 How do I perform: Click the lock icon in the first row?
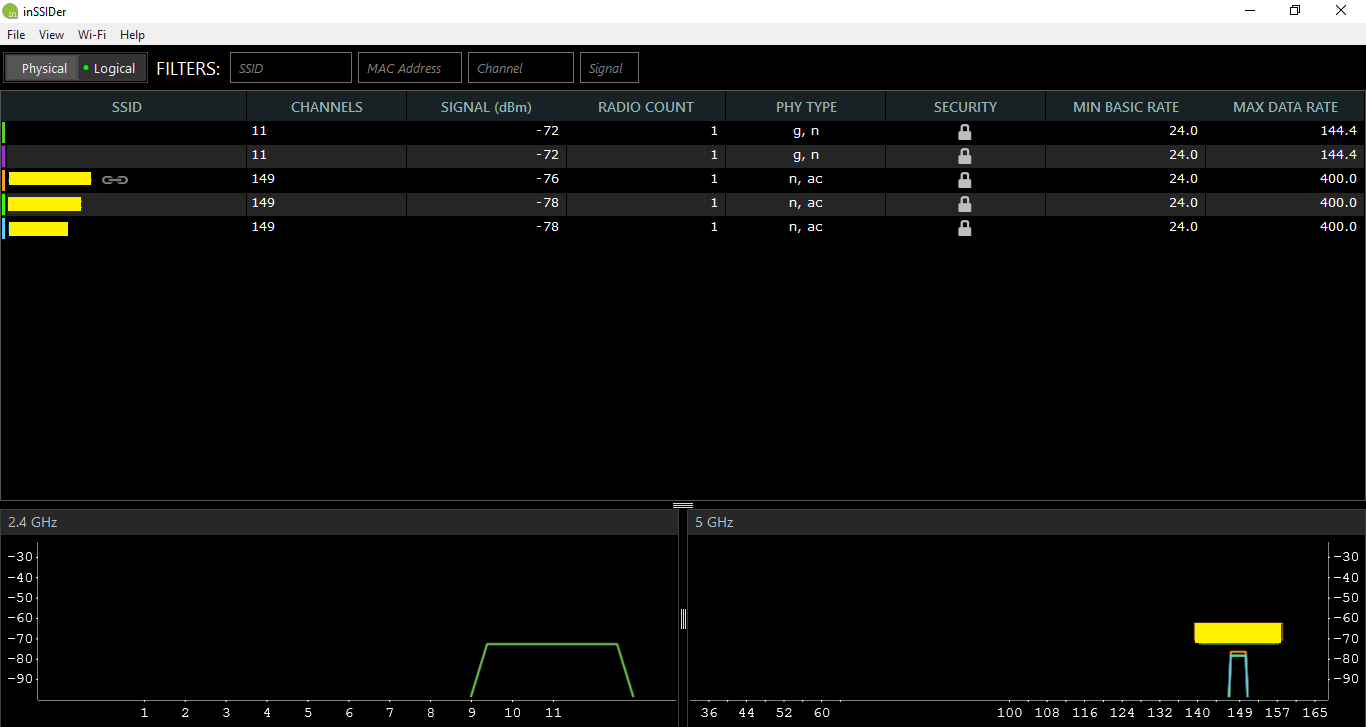(x=964, y=132)
